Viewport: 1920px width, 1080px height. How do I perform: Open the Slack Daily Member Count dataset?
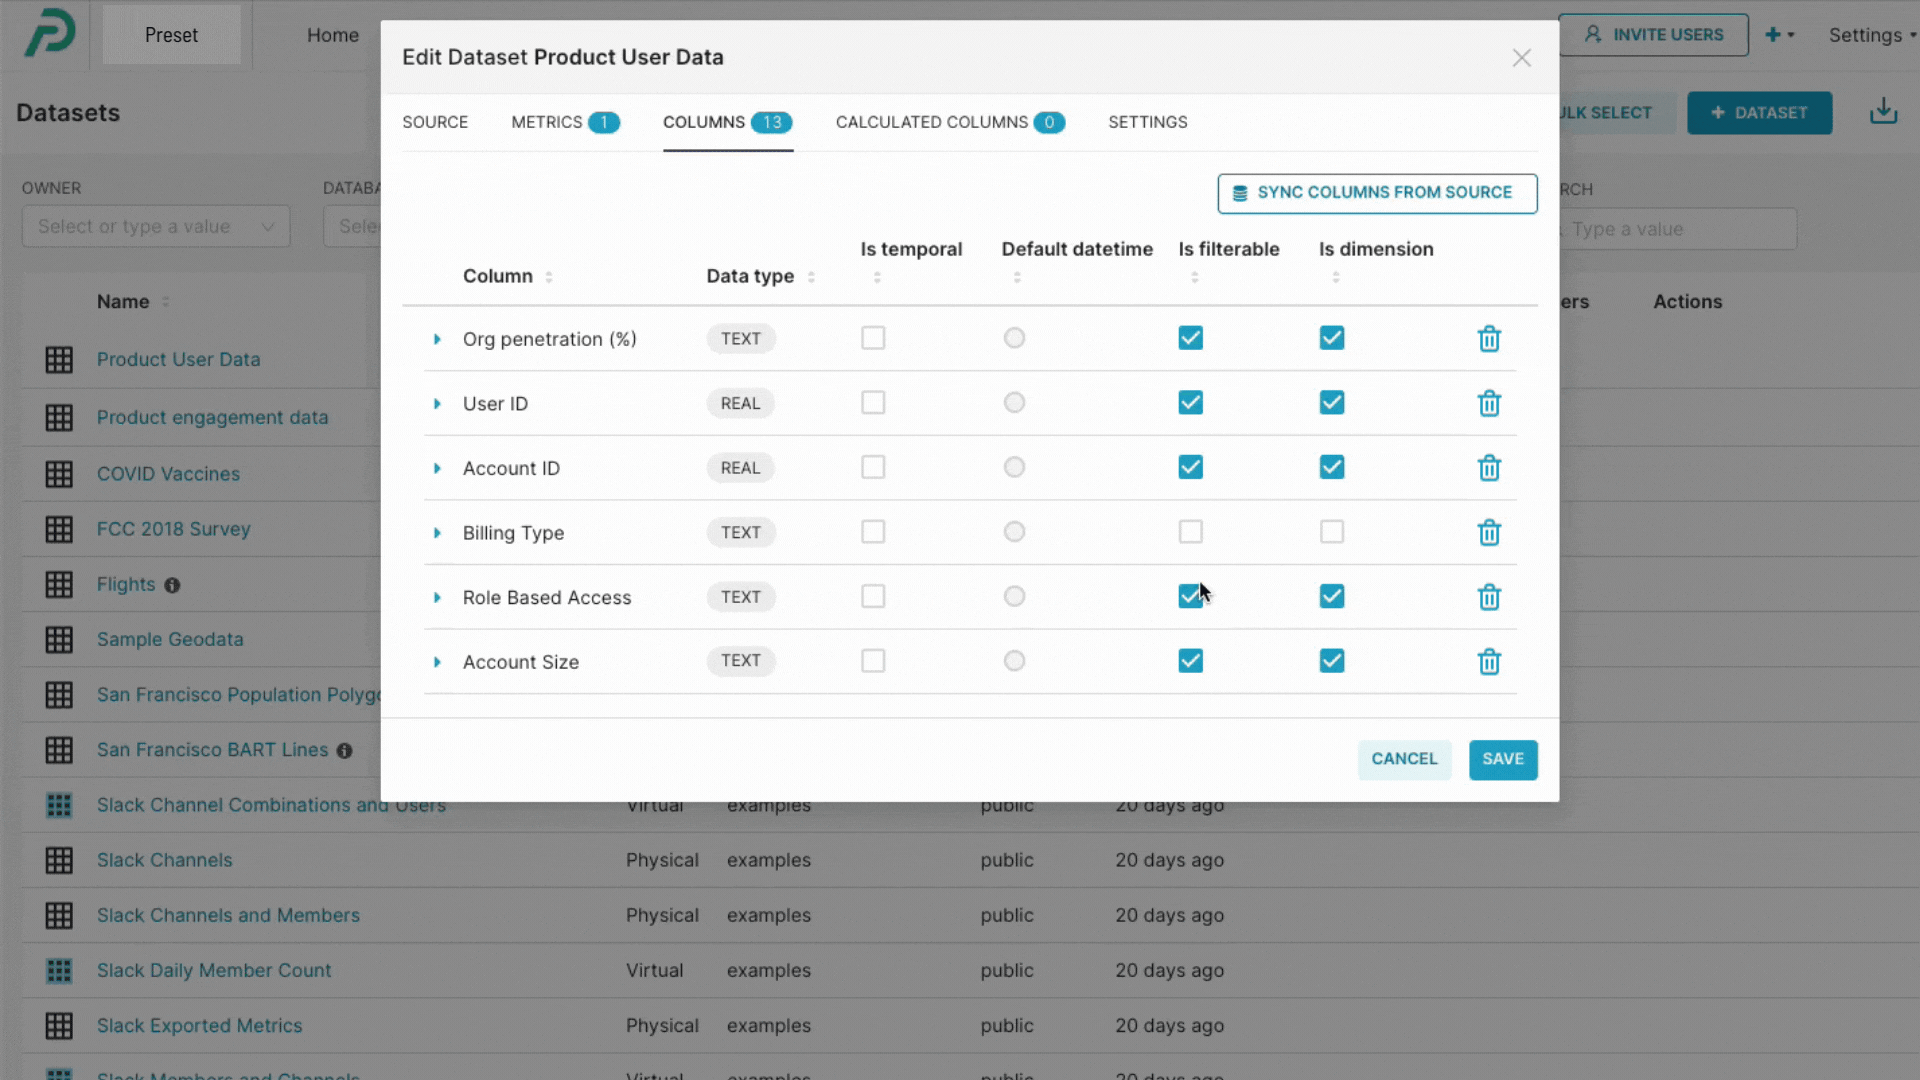point(213,970)
